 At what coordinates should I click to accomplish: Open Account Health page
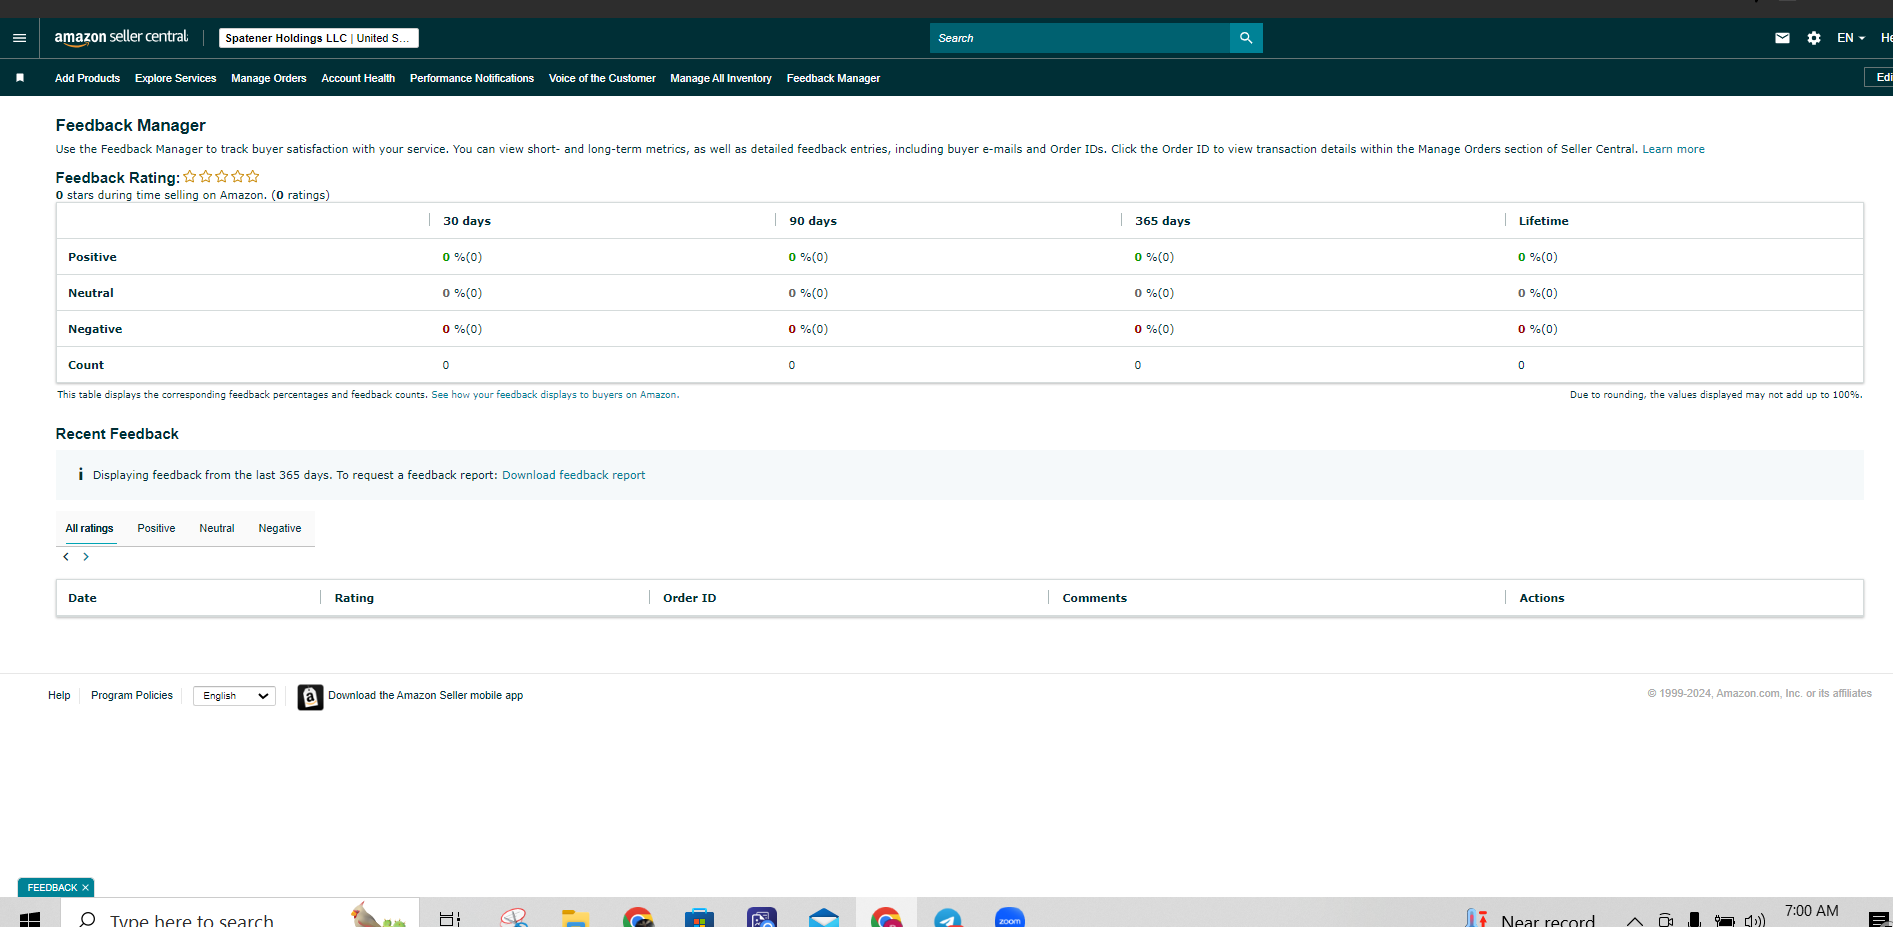tap(358, 78)
